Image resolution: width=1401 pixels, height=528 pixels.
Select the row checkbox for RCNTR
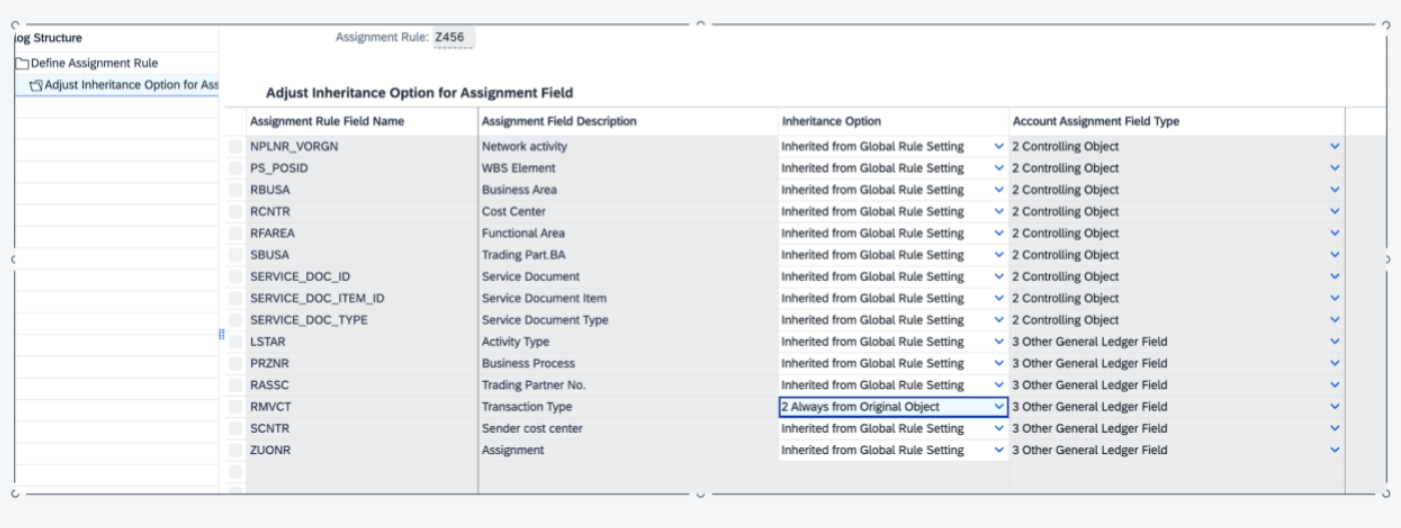point(235,211)
